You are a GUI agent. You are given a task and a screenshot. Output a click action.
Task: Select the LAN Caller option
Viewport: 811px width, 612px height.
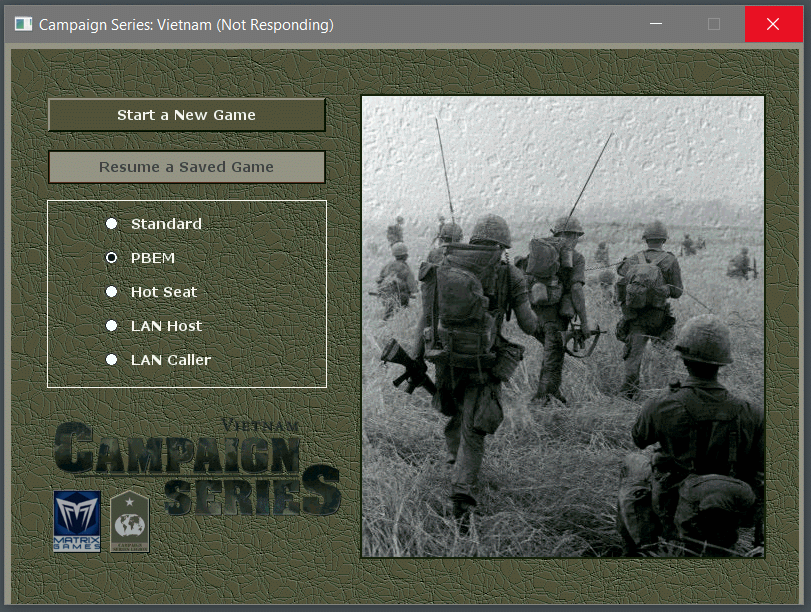click(x=111, y=360)
